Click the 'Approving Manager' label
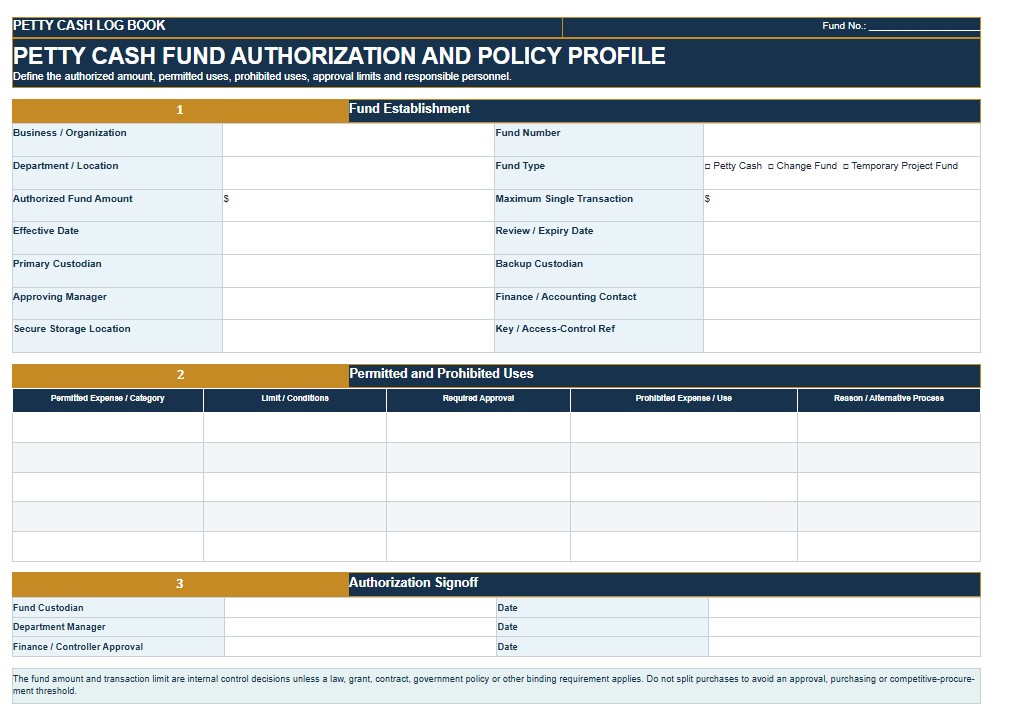The height and width of the screenshot is (724, 1009). [x=60, y=297]
